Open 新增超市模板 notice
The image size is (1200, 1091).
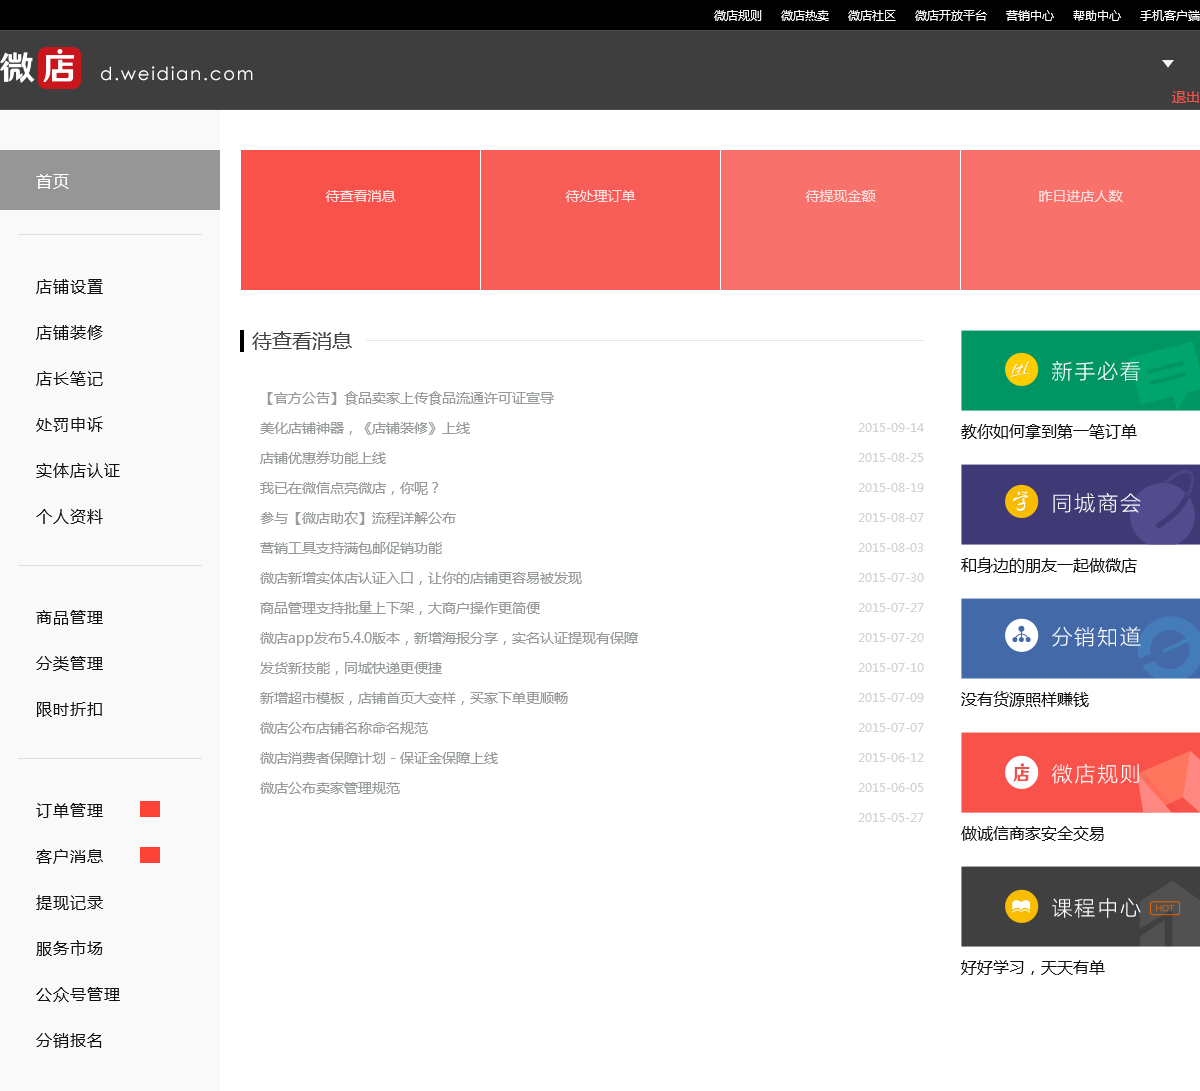414,698
